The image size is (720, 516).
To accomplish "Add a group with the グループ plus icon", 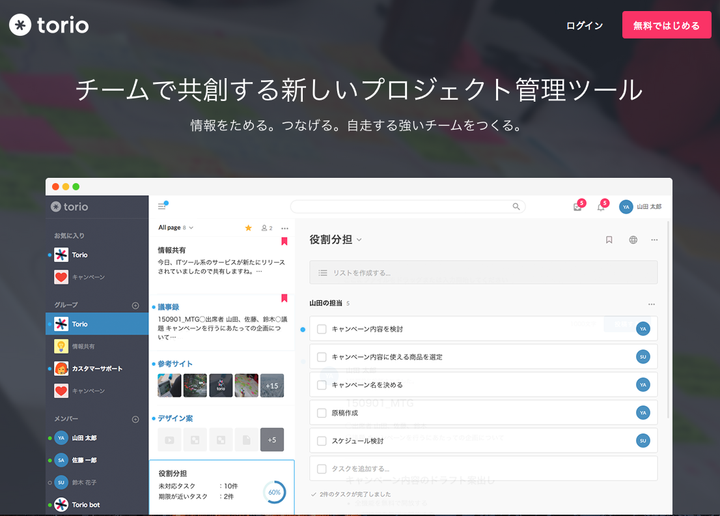I will click(135, 305).
